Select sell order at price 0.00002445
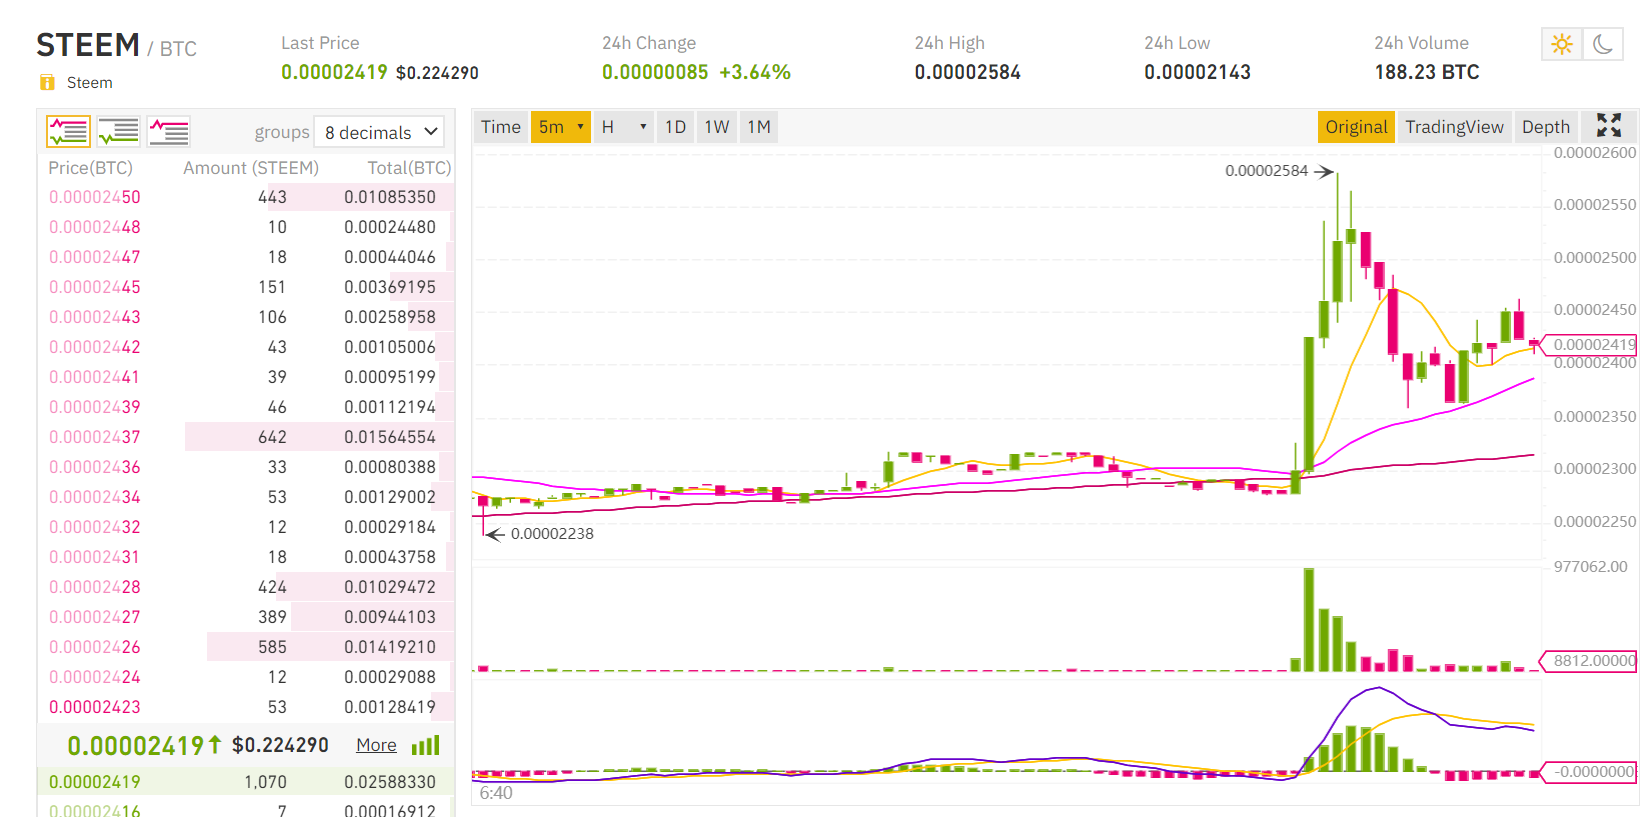Screen dimensions: 1651x817 coord(246,287)
